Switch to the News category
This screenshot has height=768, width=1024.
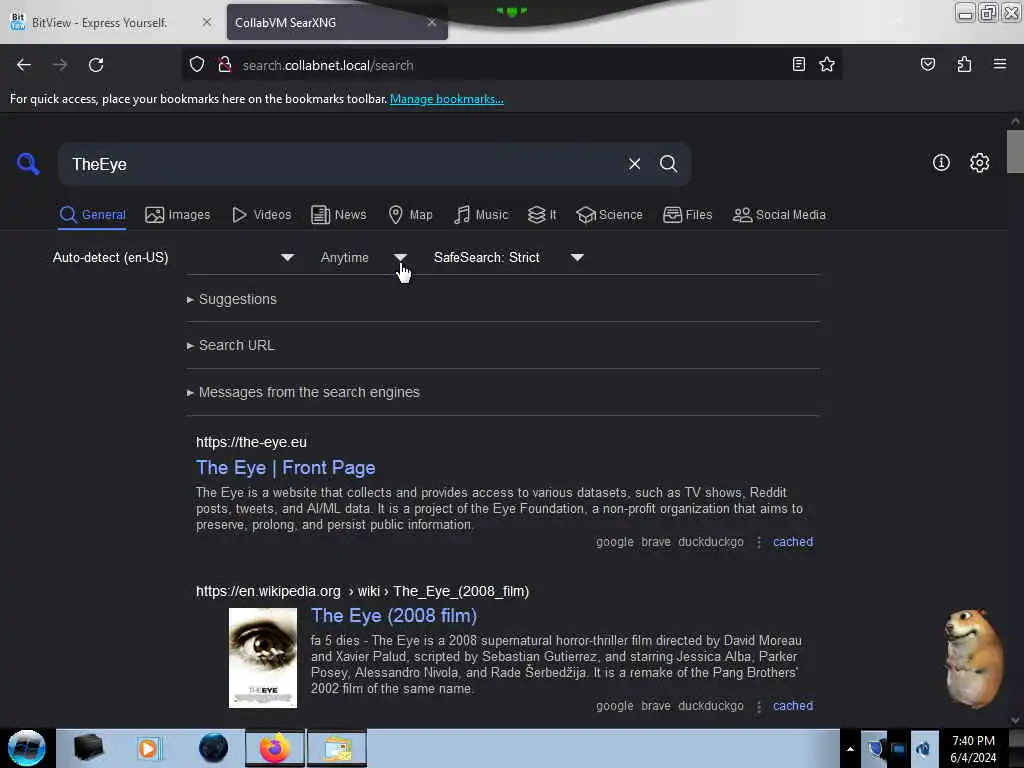(x=338, y=215)
